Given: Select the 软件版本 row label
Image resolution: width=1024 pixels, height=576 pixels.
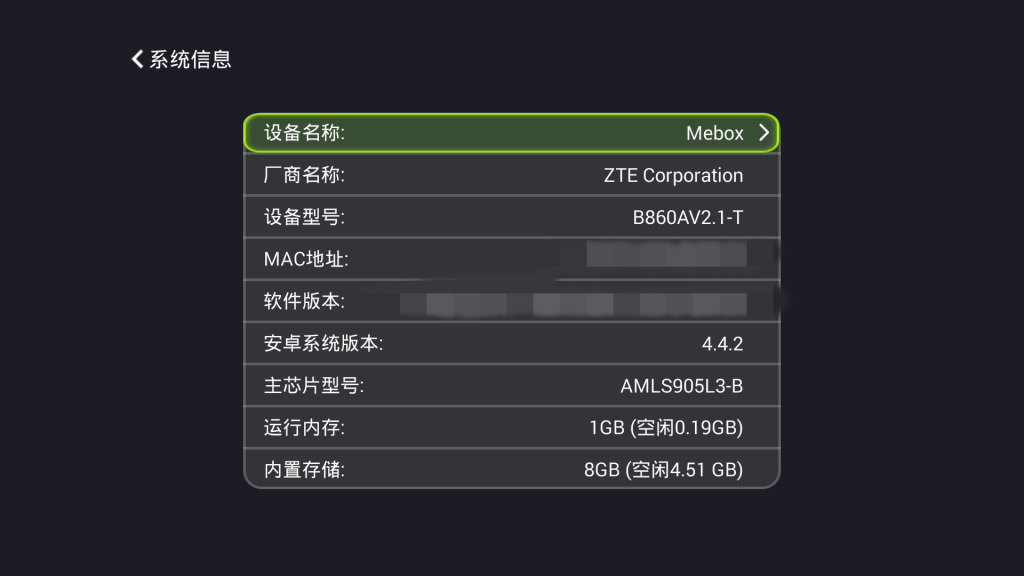Looking at the screenshot, I should click(304, 302).
